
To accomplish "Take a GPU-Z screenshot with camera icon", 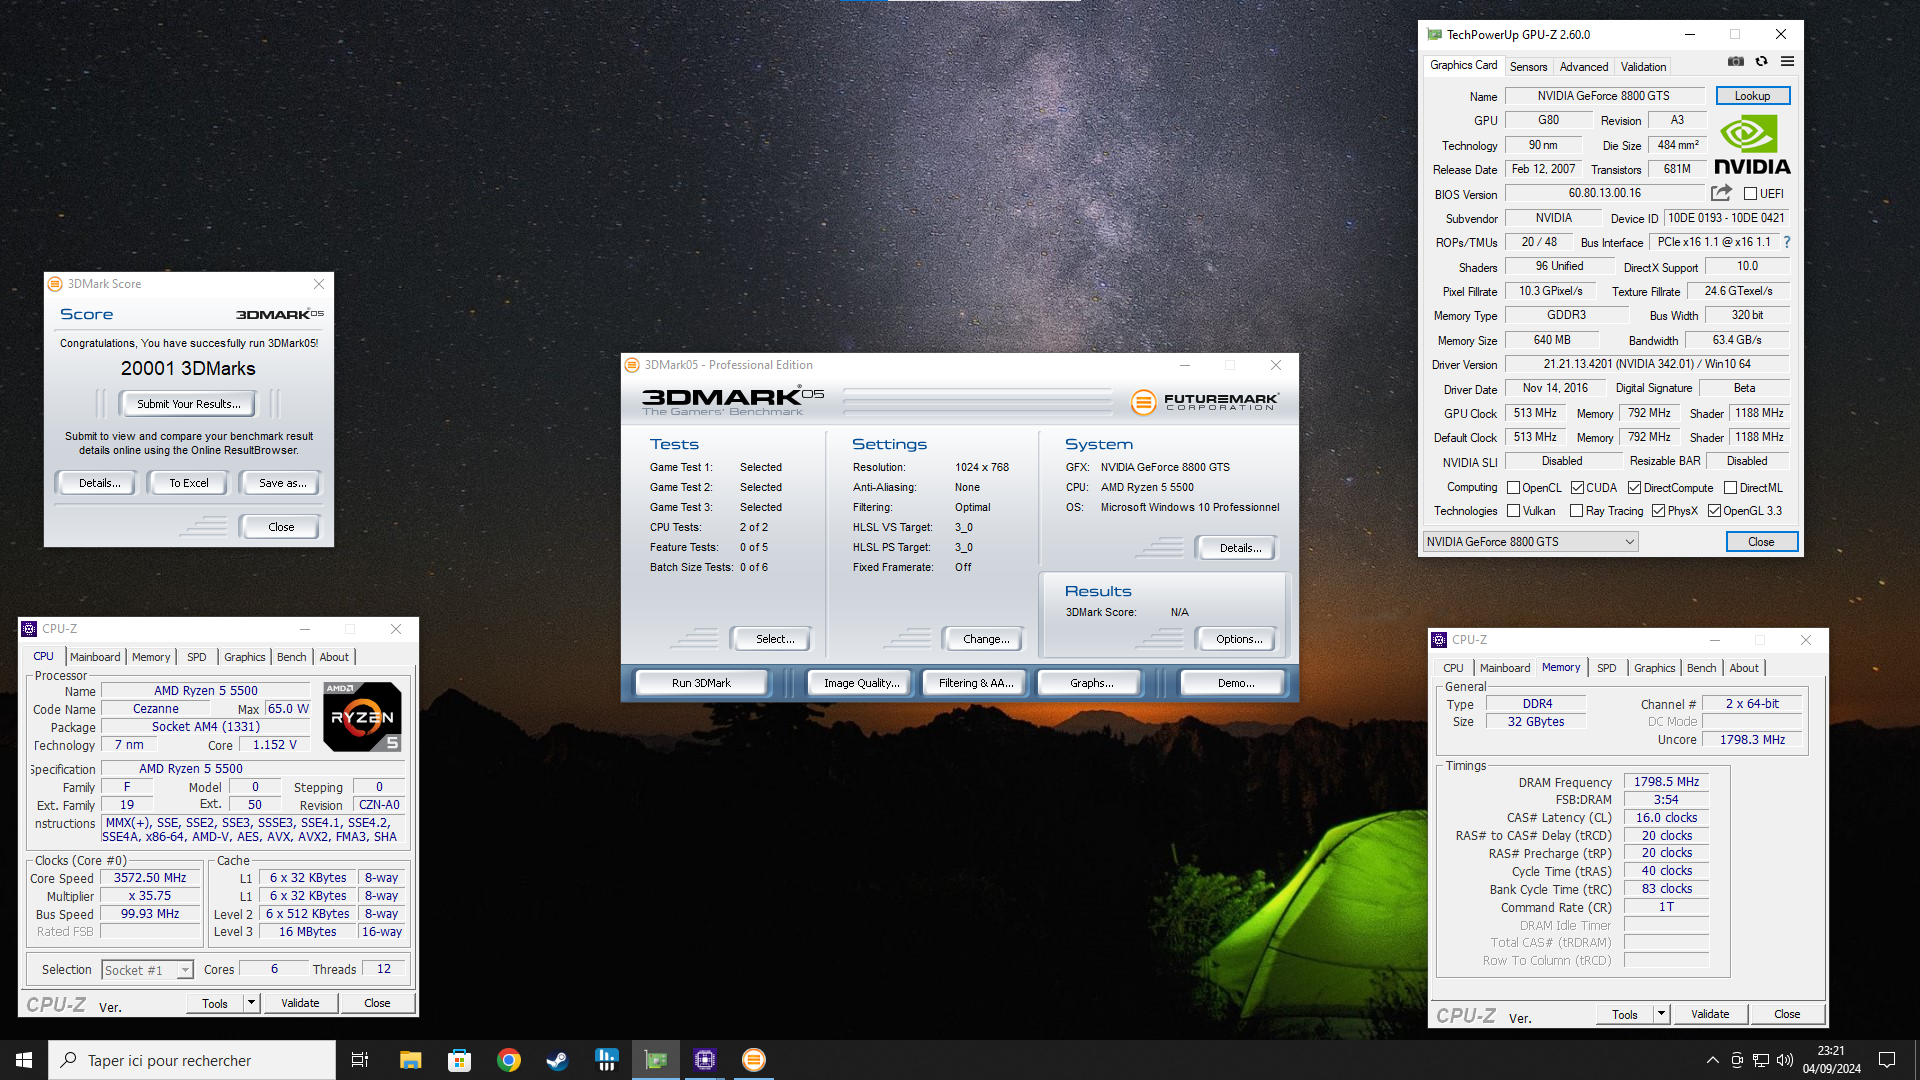I will click(x=1736, y=62).
